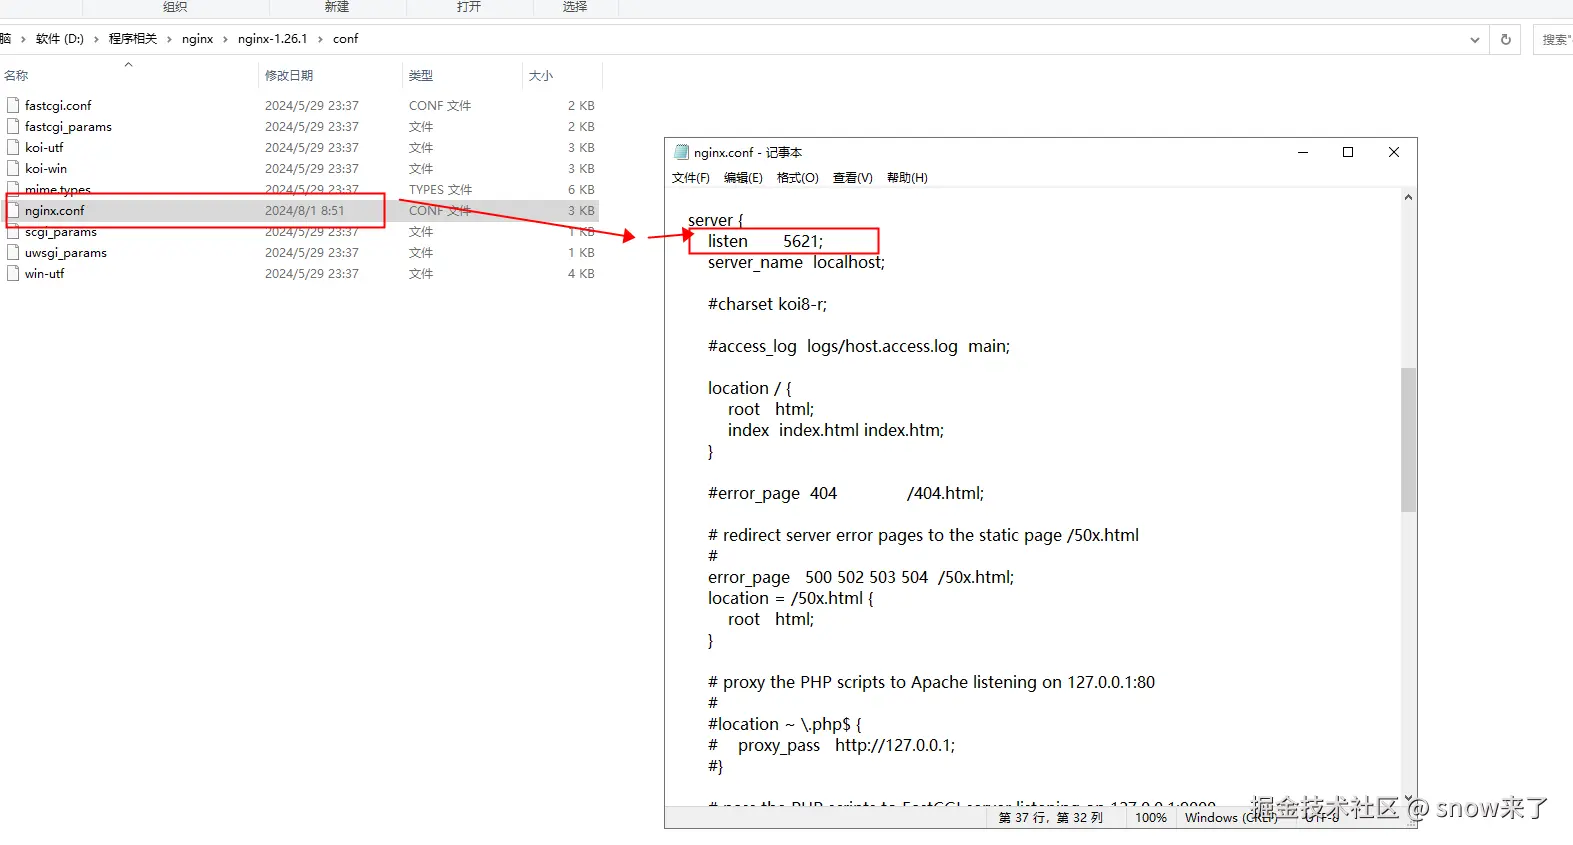This screenshot has height=845, width=1573.
Task: Select the koi-utf file icon
Action: tap(13, 147)
